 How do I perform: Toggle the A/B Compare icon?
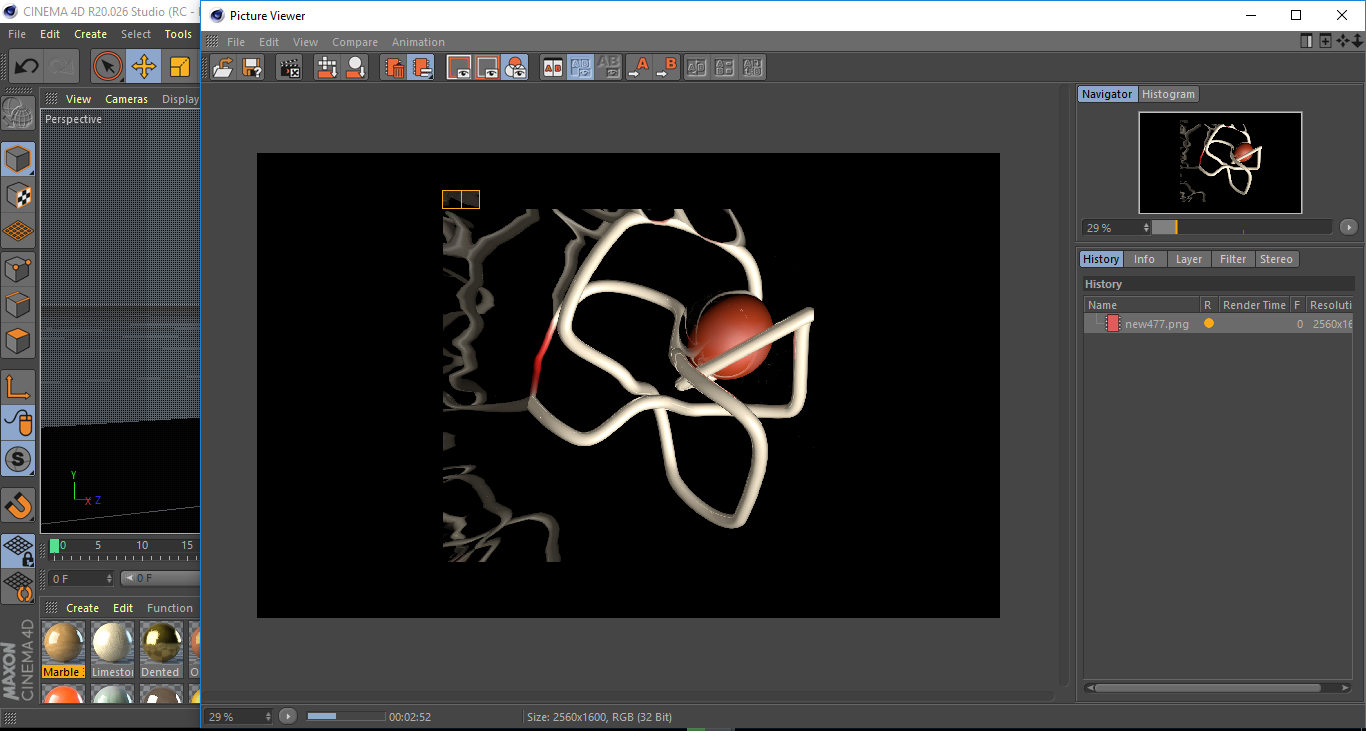tap(552, 67)
